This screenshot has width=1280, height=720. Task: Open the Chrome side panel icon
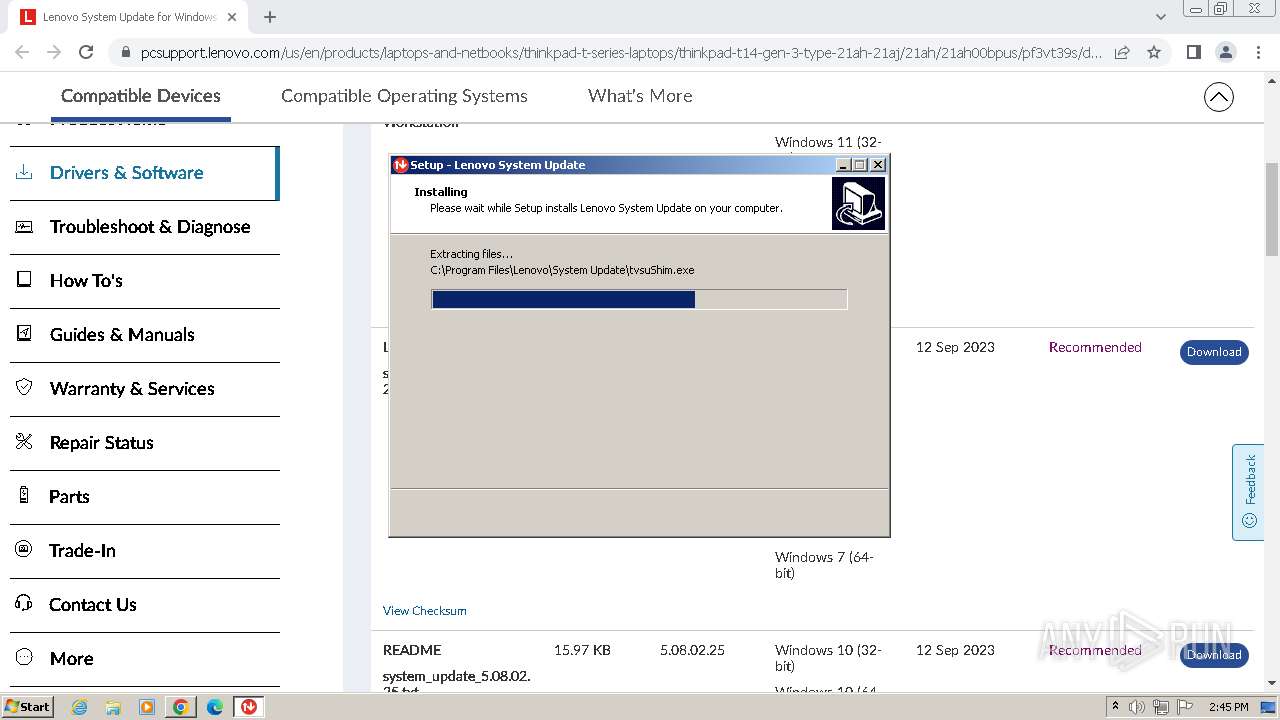[1193, 52]
